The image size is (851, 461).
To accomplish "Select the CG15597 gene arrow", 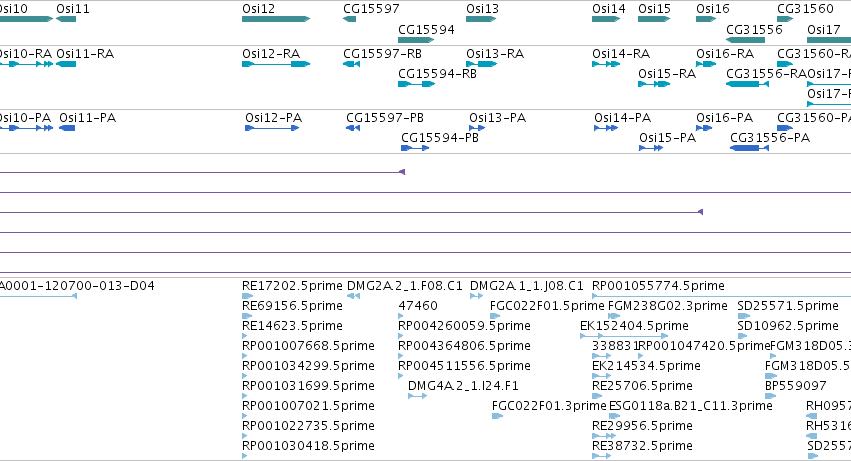I will coord(350,19).
